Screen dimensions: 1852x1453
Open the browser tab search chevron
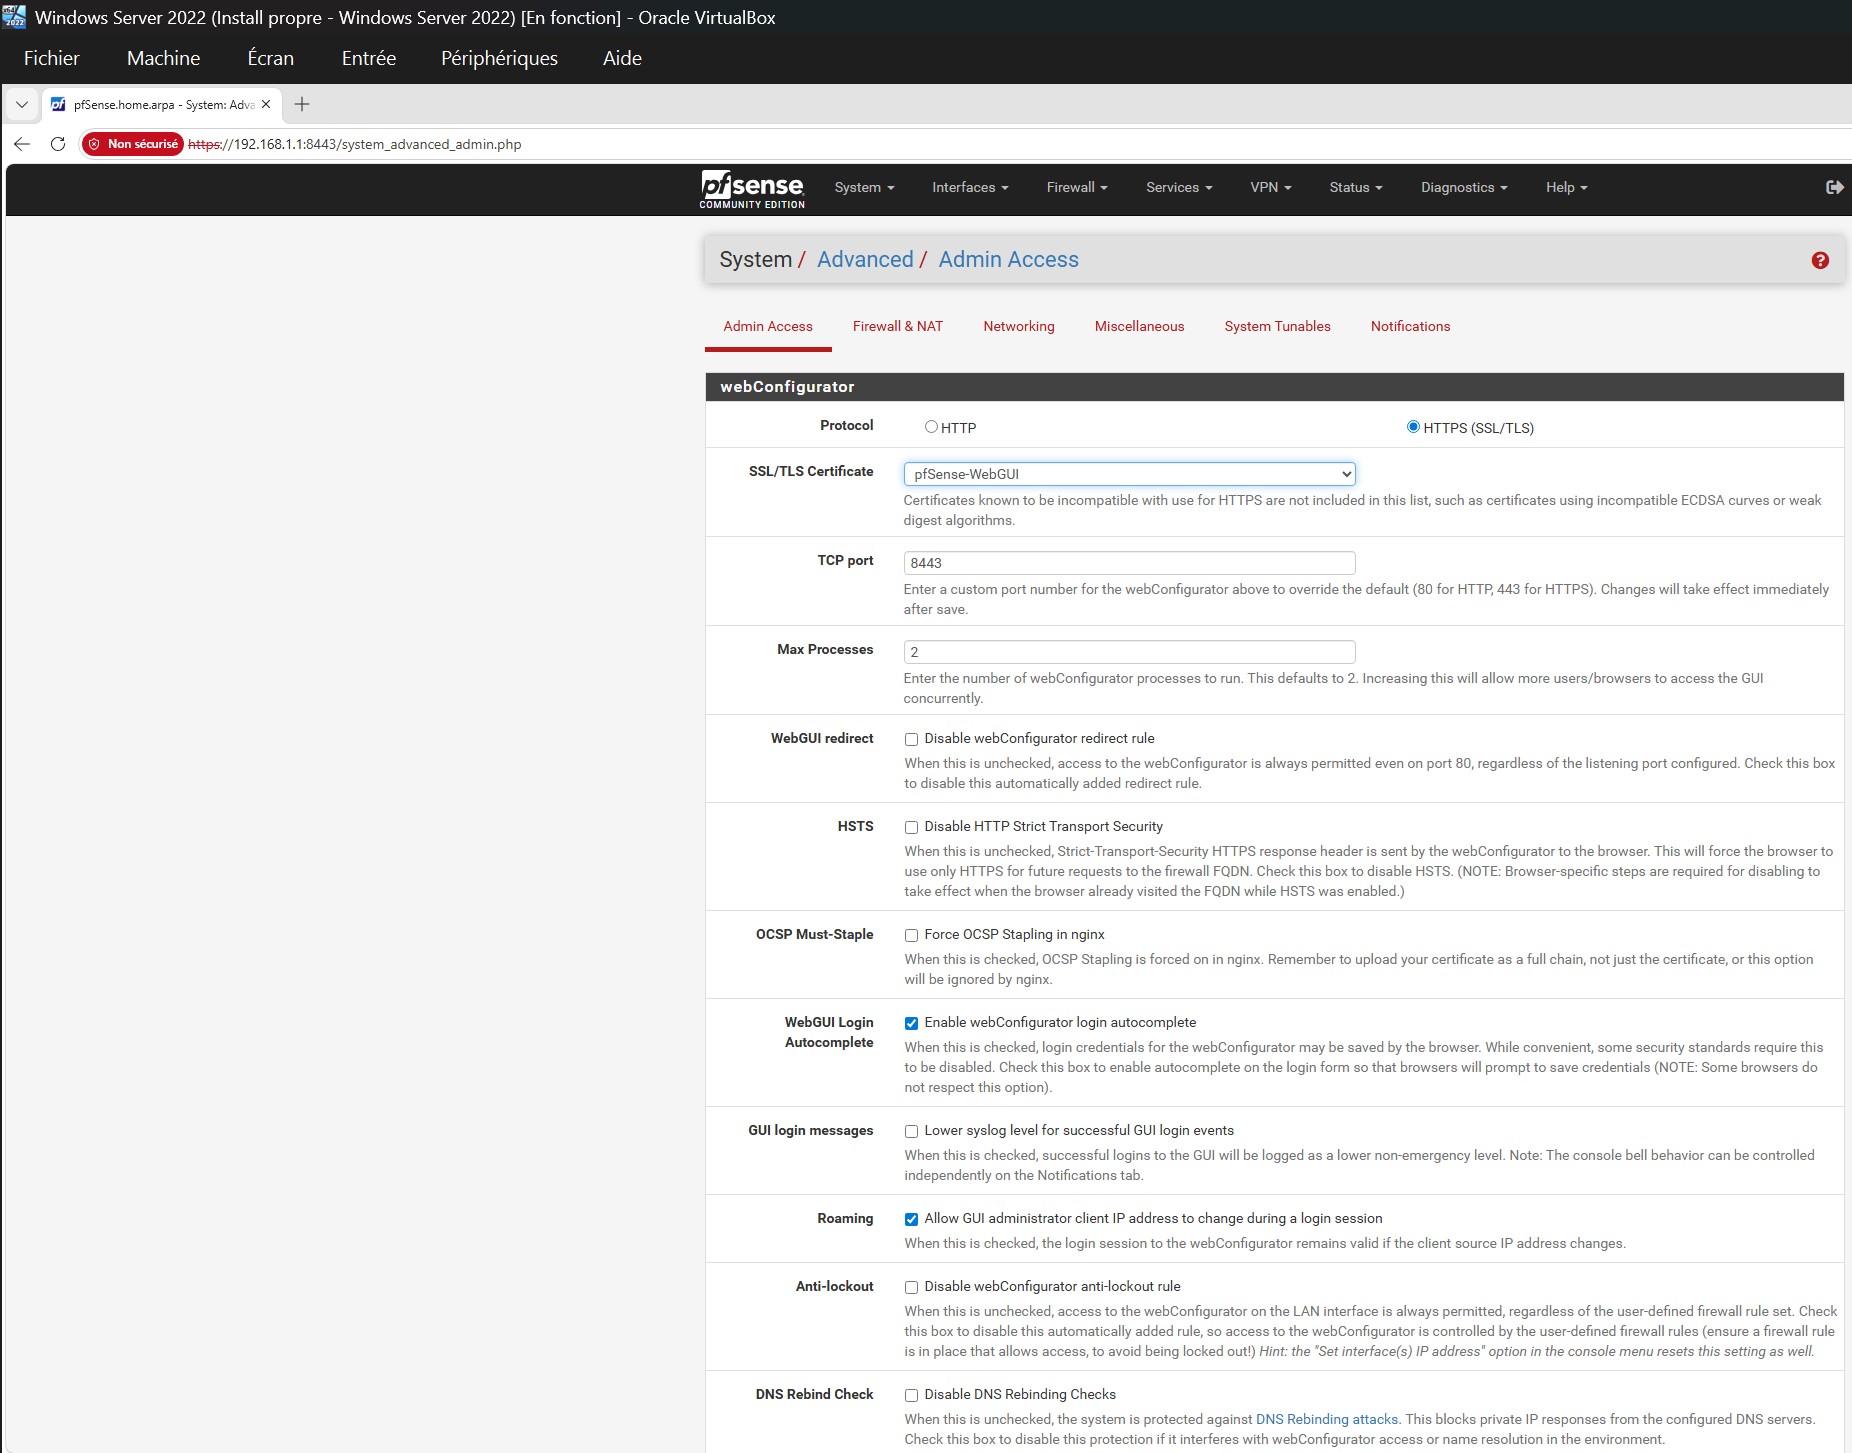[x=20, y=104]
